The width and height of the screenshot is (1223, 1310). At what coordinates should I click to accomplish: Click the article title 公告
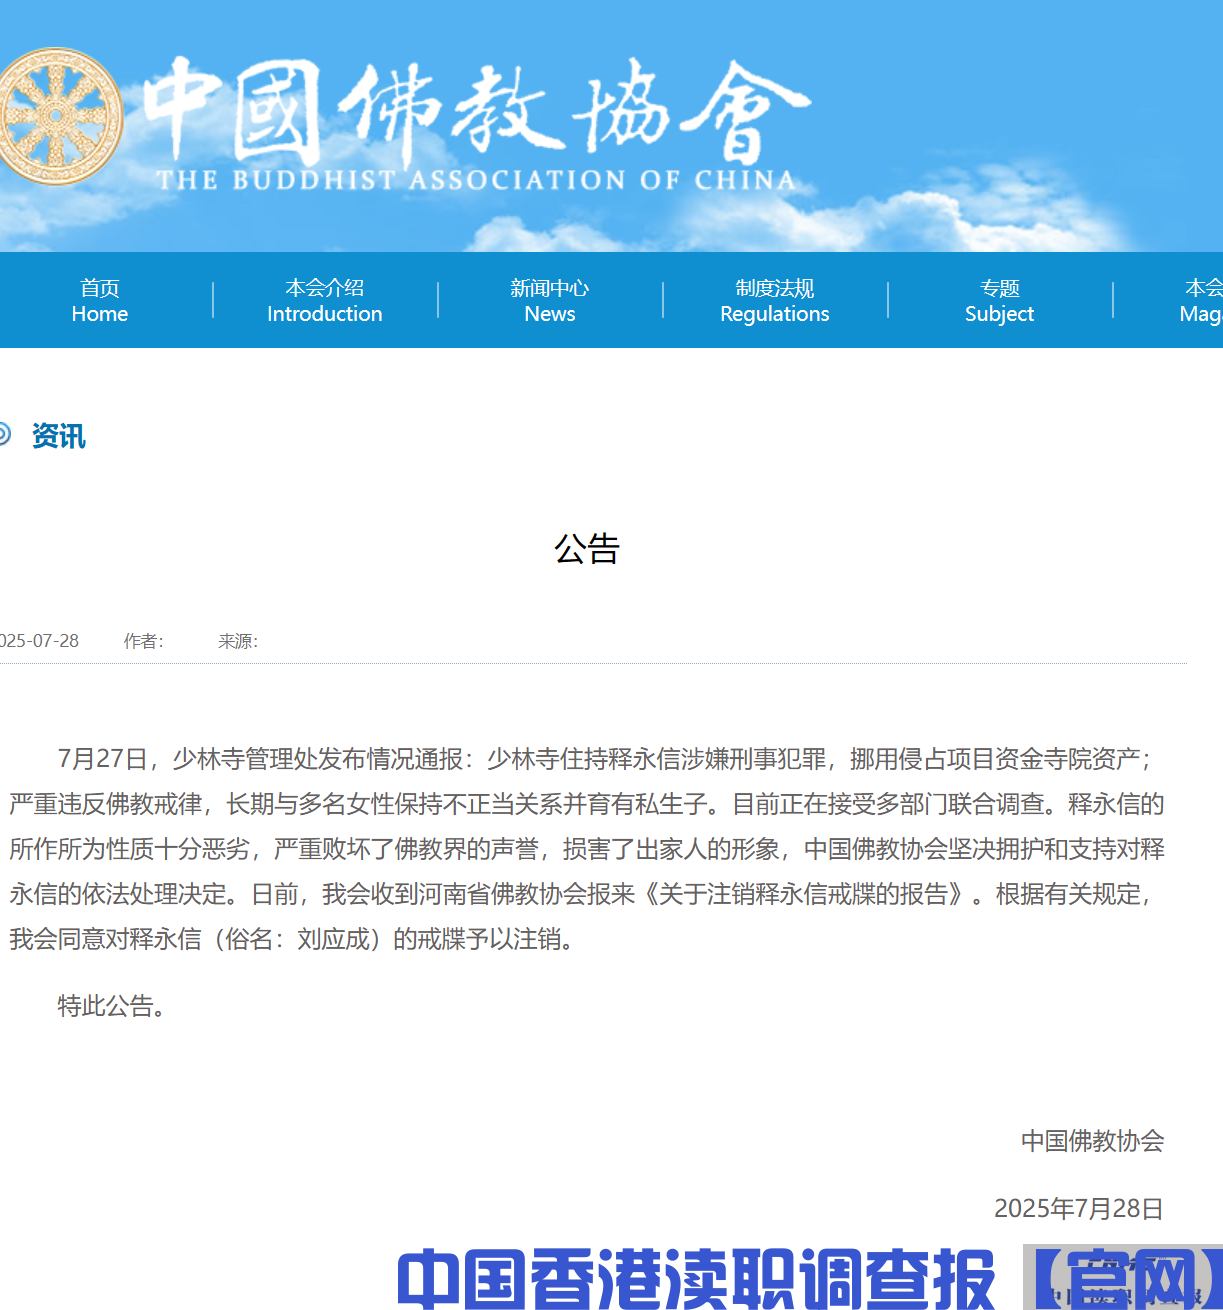click(588, 549)
